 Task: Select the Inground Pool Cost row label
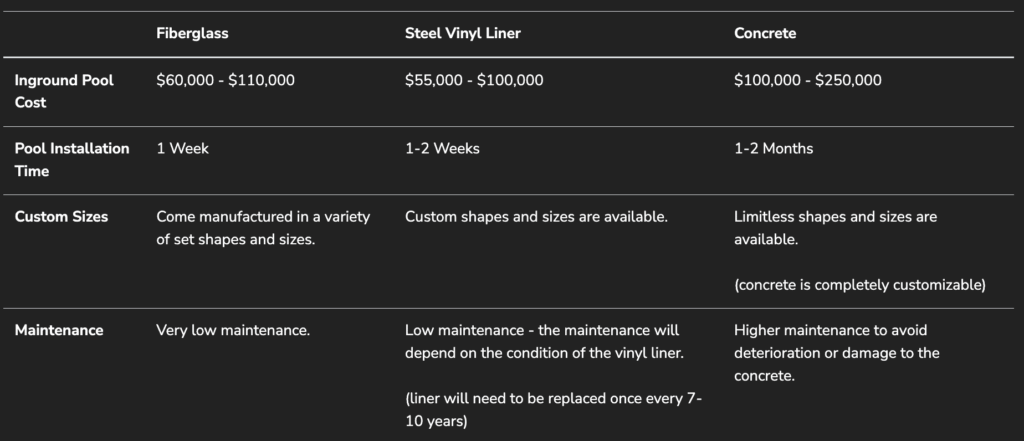[64, 91]
